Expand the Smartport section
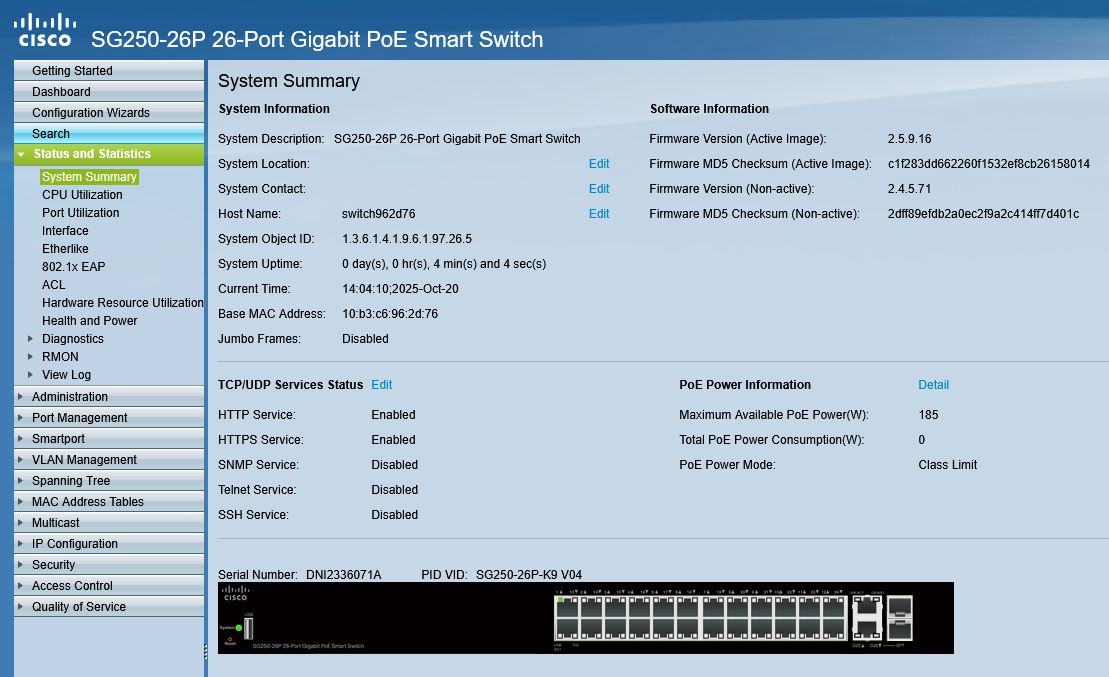1109x677 pixels. pyautogui.click(x=109, y=439)
